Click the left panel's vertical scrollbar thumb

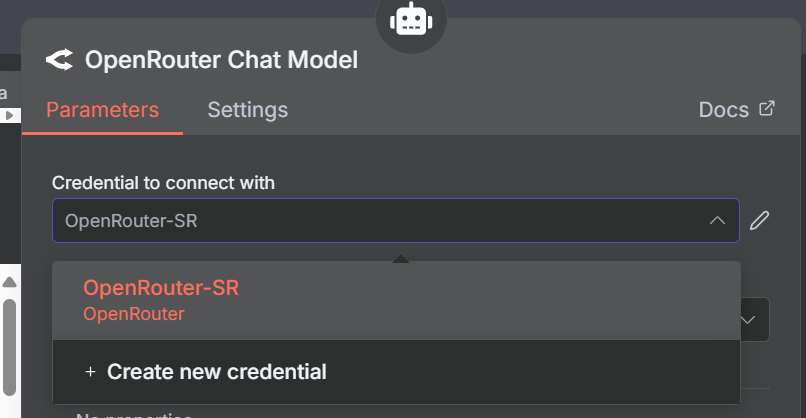[x=9, y=348]
